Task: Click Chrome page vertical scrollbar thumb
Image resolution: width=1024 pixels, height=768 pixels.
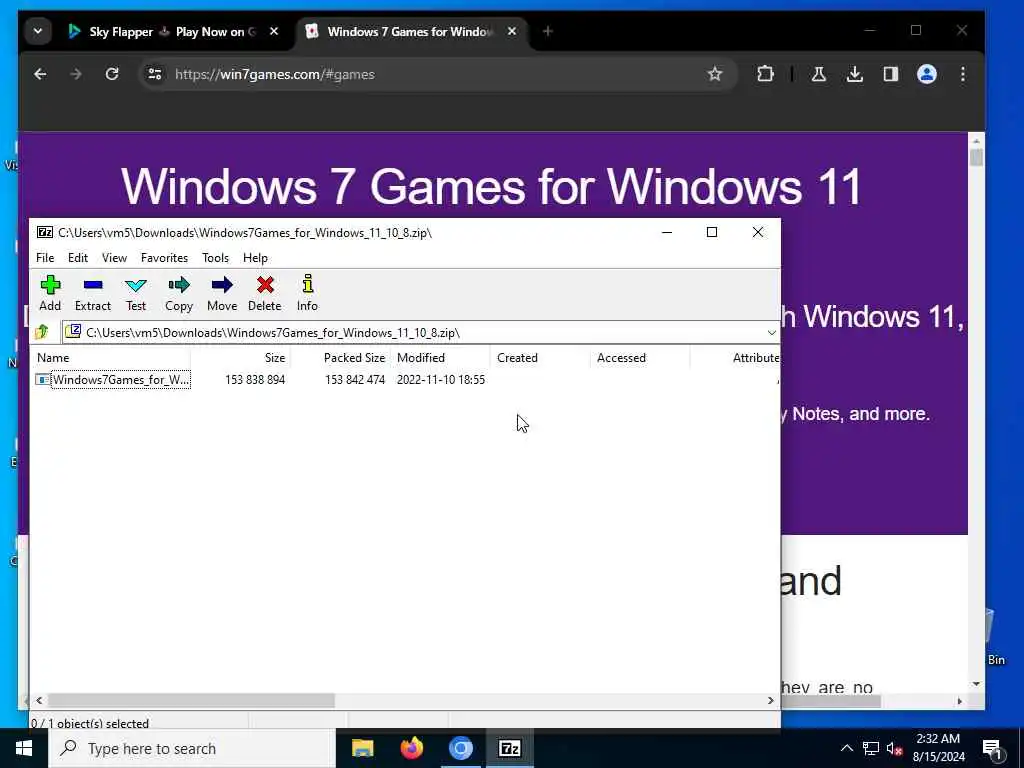Action: [x=976, y=157]
